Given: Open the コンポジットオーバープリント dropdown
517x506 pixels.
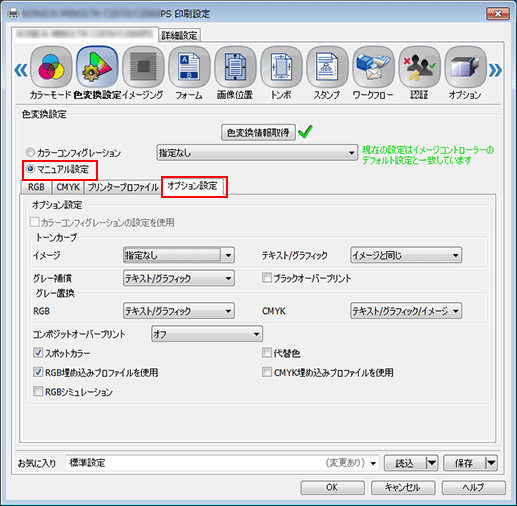Looking at the screenshot, I should coord(207,334).
